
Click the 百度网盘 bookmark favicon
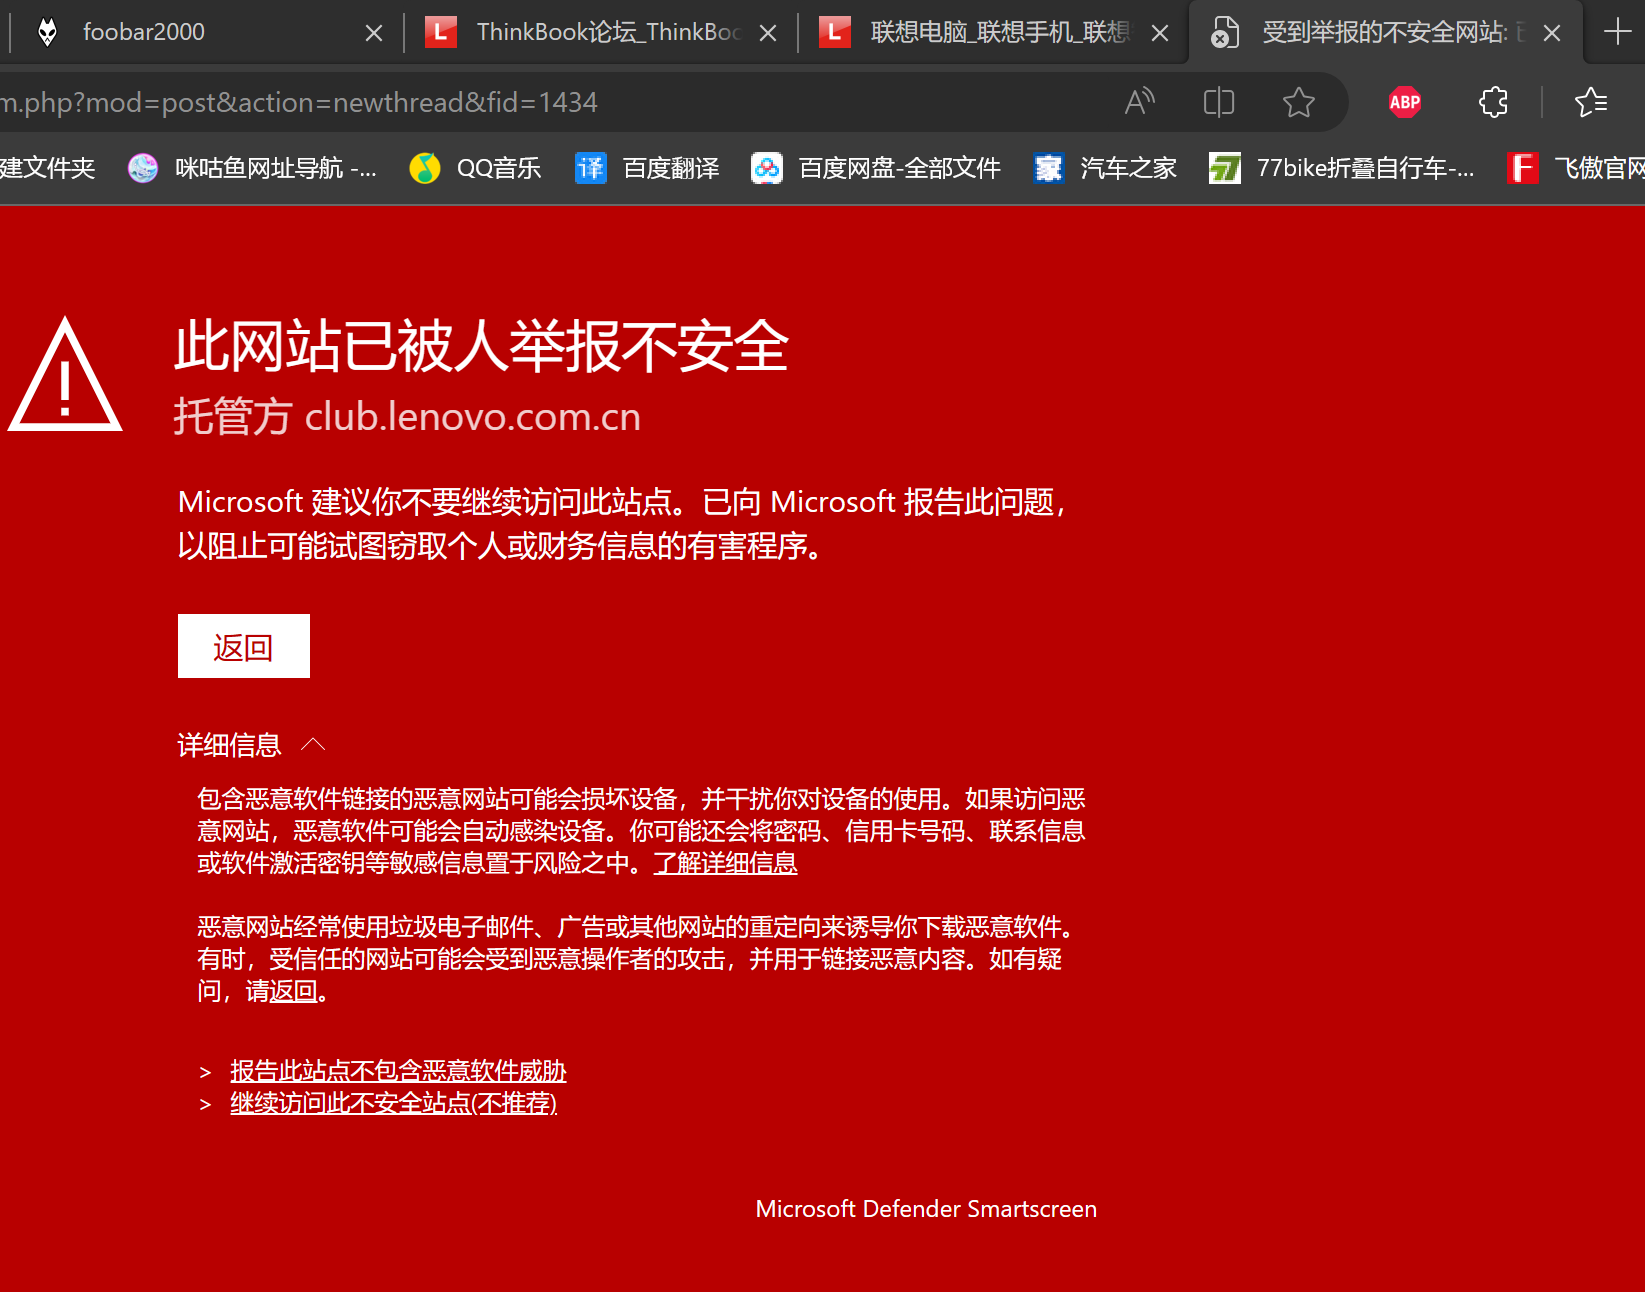pos(767,168)
